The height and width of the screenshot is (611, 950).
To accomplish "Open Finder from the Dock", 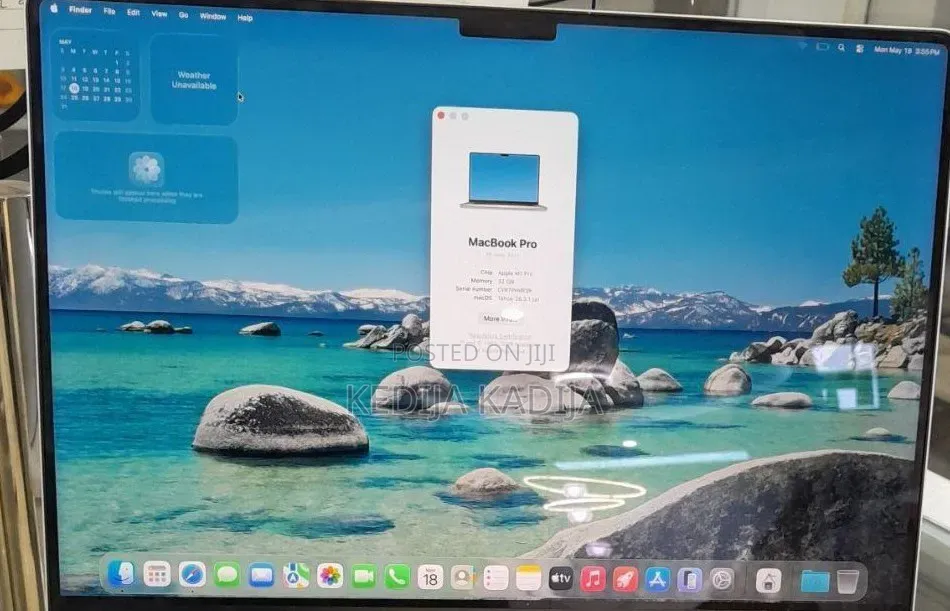I will click(121, 573).
